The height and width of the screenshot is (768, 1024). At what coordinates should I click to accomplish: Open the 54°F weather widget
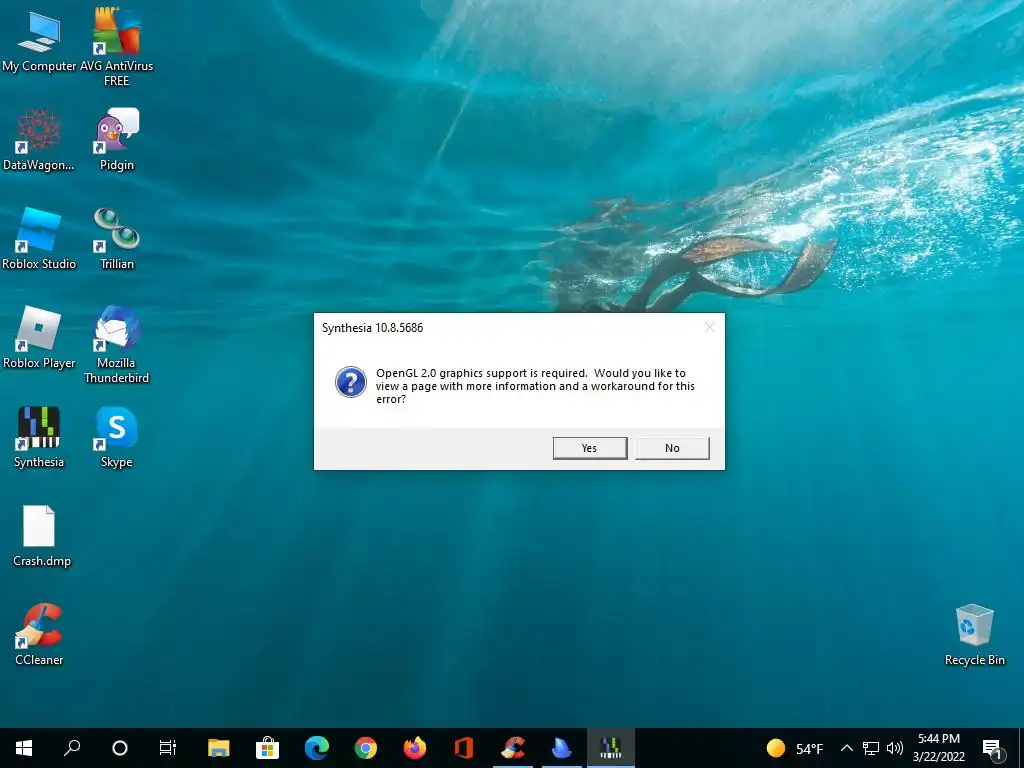(x=795, y=748)
